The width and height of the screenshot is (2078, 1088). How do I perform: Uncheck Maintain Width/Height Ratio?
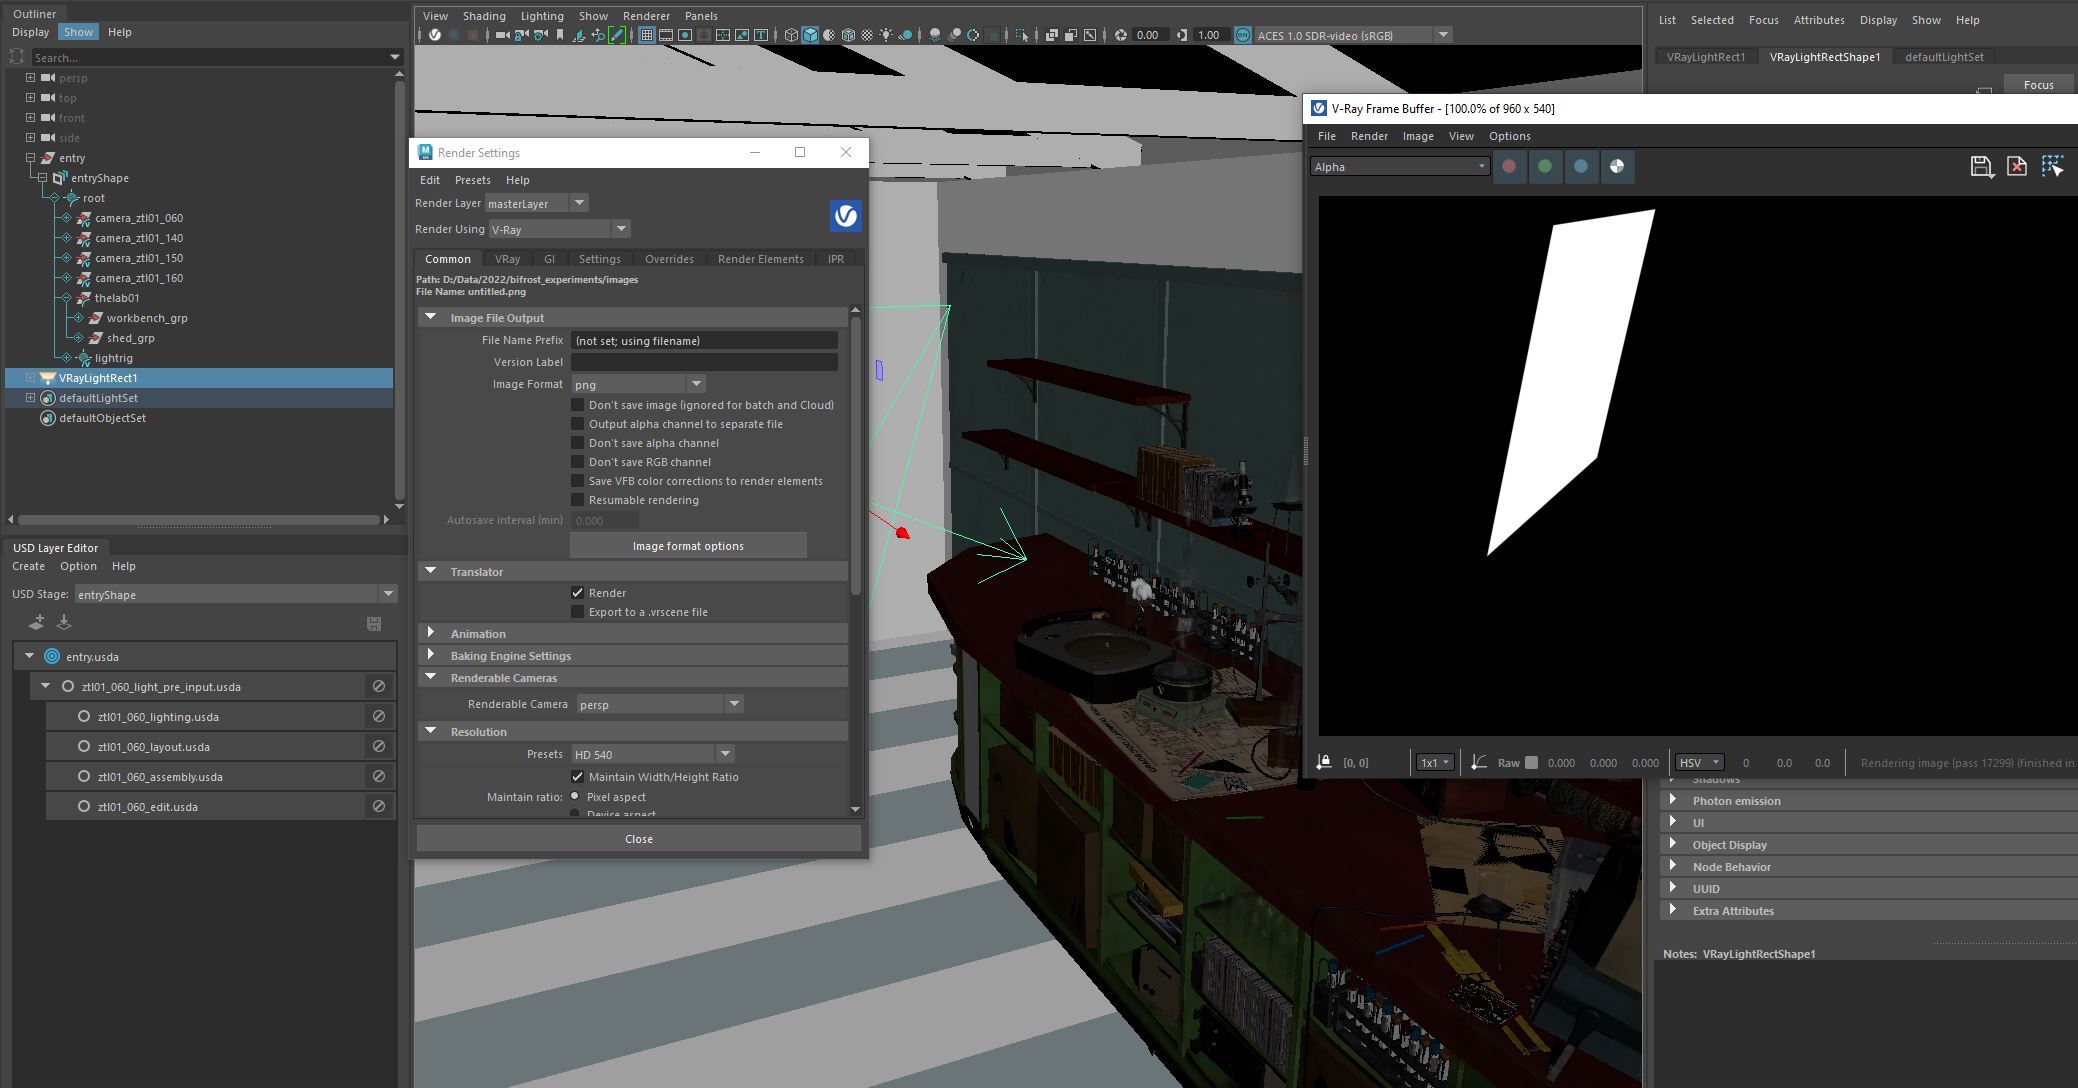[577, 777]
